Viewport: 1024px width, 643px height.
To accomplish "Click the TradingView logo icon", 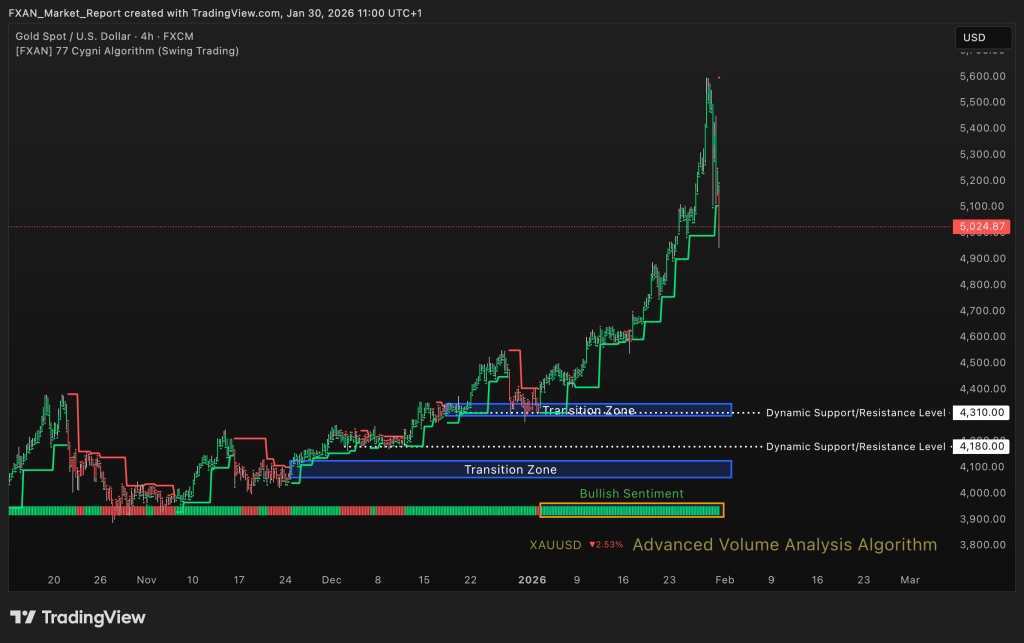I will point(23,617).
